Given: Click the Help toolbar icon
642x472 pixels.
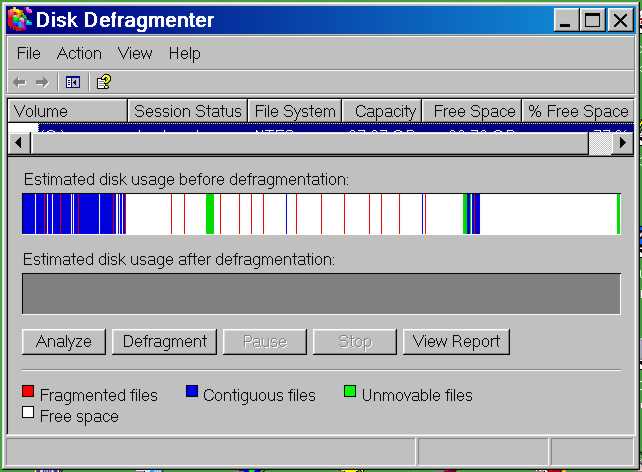Looking at the screenshot, I should point(103,82).
